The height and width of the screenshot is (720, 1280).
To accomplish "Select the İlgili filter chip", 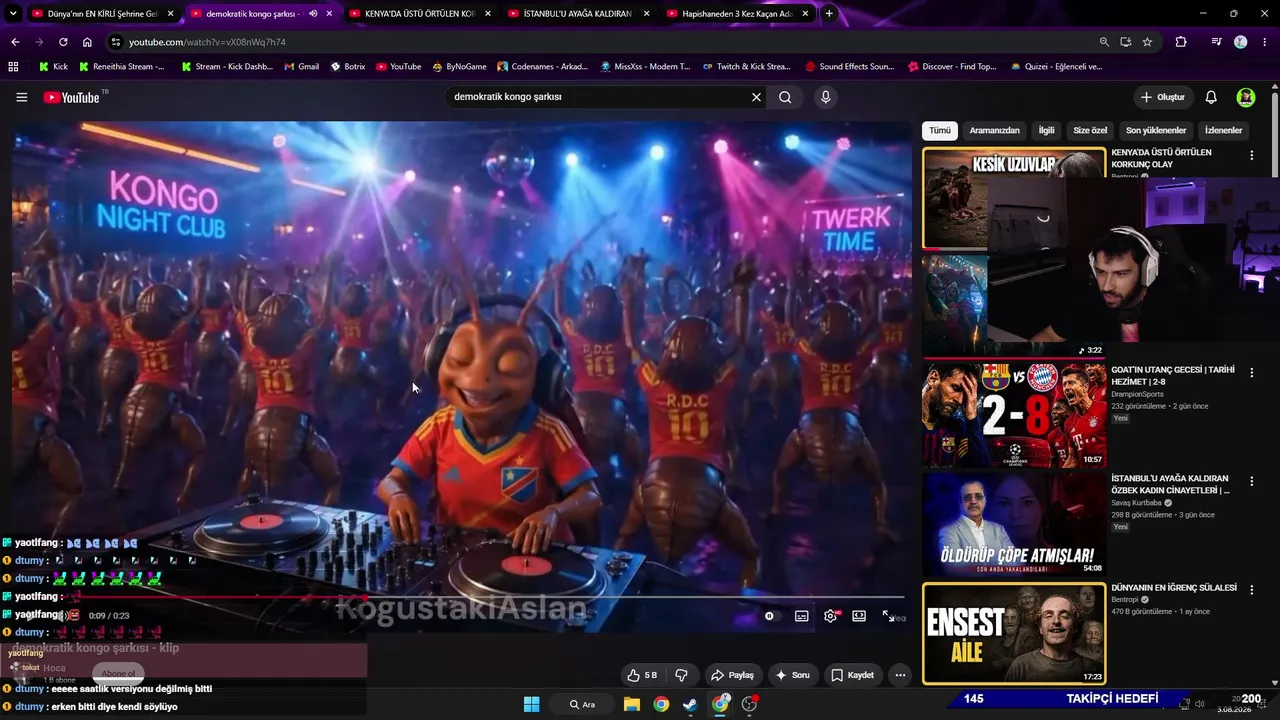I will point(1046,131).
